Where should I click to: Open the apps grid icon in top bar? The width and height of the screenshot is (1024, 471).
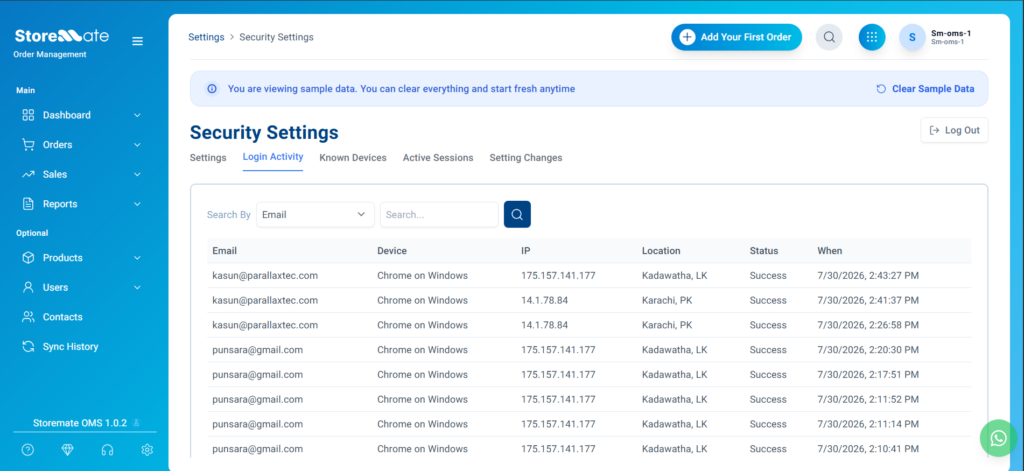pyautogui.click(x=872, y=37)
